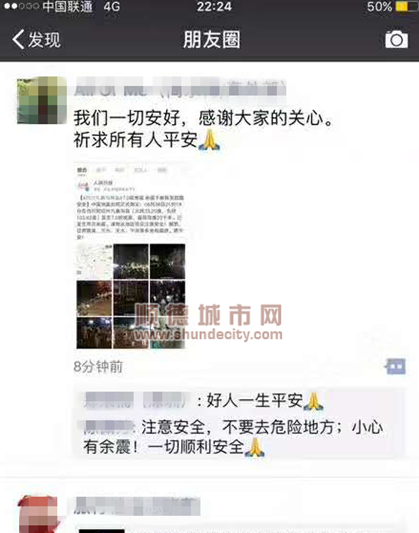This screenshot has width=419, height=533.
Task: Tap the post text 我们一切安好
Action: 126,118
